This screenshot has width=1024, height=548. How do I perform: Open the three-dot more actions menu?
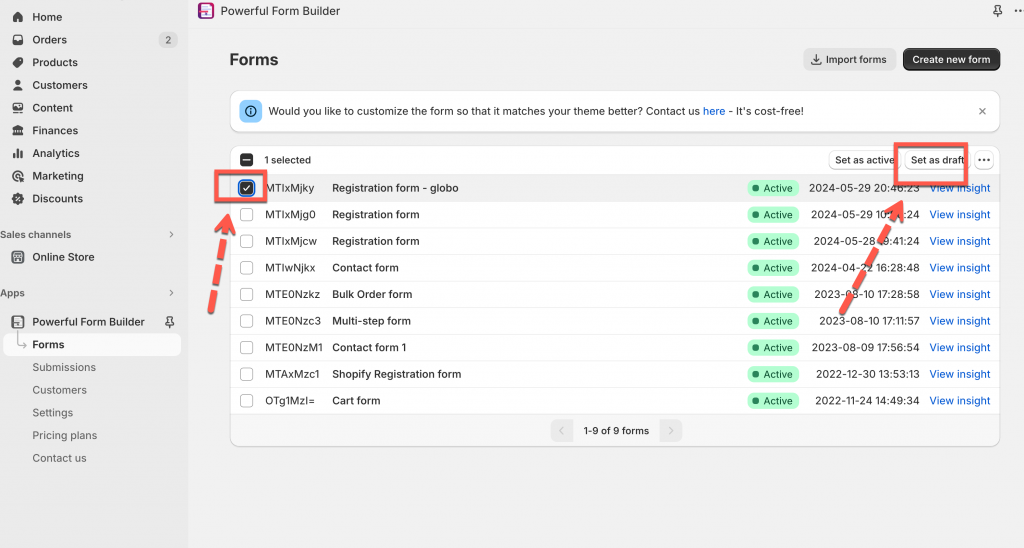click(984, 160)
